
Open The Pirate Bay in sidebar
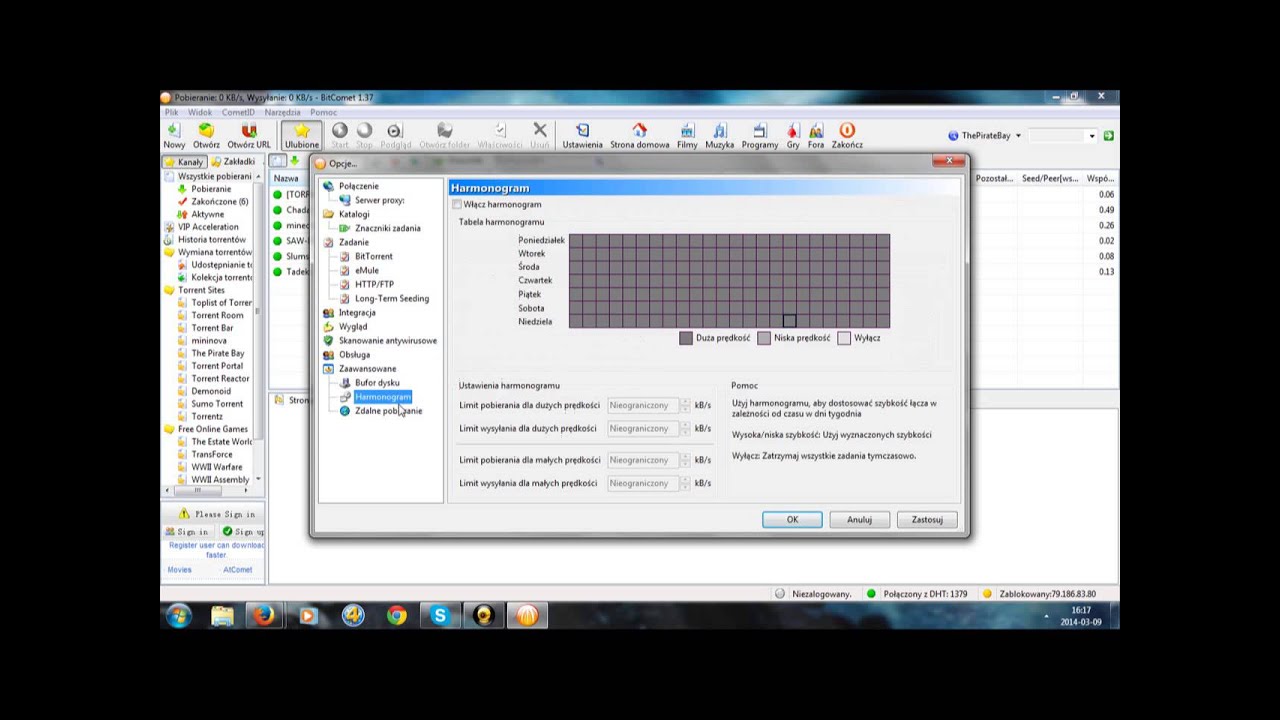point(218,353)
